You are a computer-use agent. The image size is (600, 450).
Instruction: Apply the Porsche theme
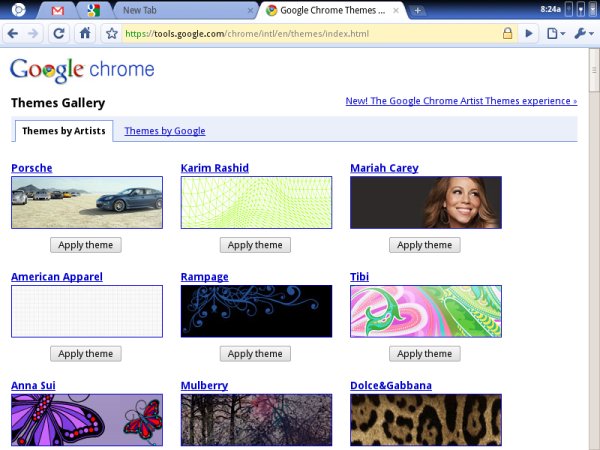[86, 245]
